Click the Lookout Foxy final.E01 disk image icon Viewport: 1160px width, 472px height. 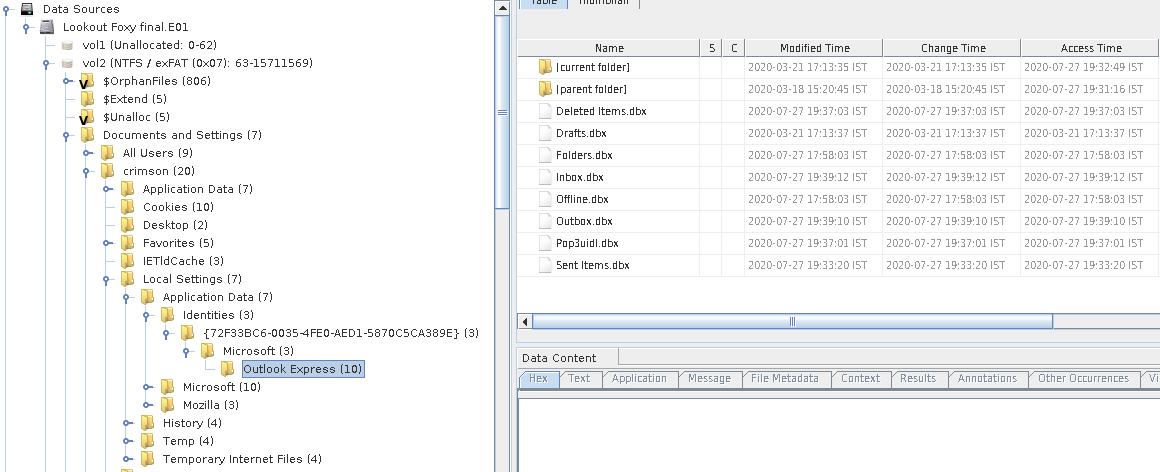point(48,27)
